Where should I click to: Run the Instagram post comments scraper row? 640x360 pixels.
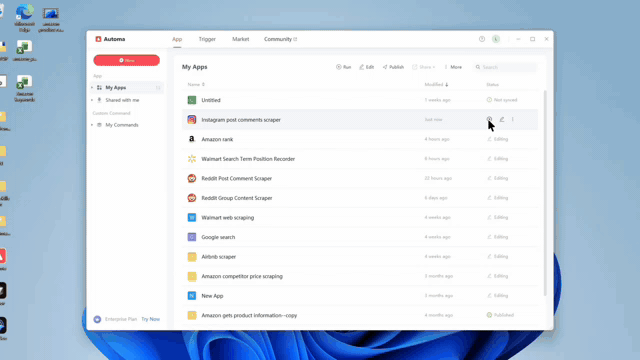489,119
